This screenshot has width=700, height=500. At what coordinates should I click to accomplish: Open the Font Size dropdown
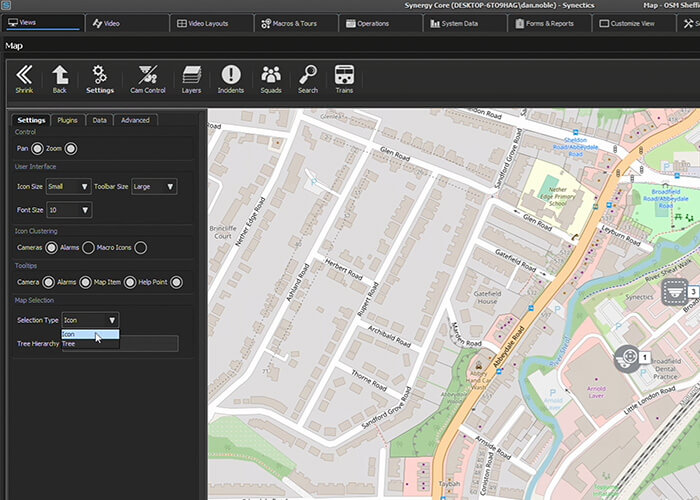pos(69,210)
